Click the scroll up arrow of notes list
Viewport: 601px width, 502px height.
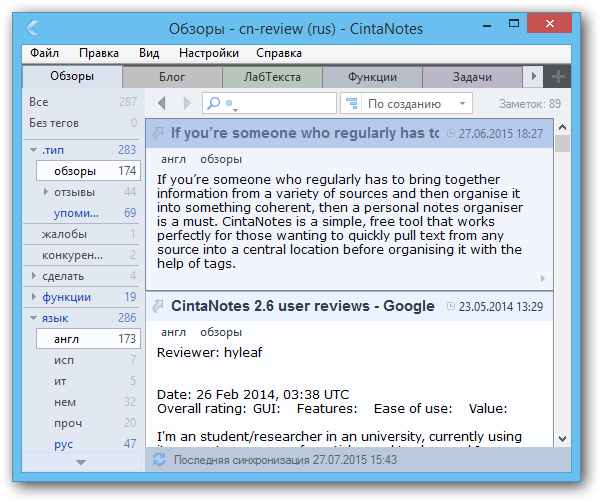pyautogui.click(x=562, y=127)
